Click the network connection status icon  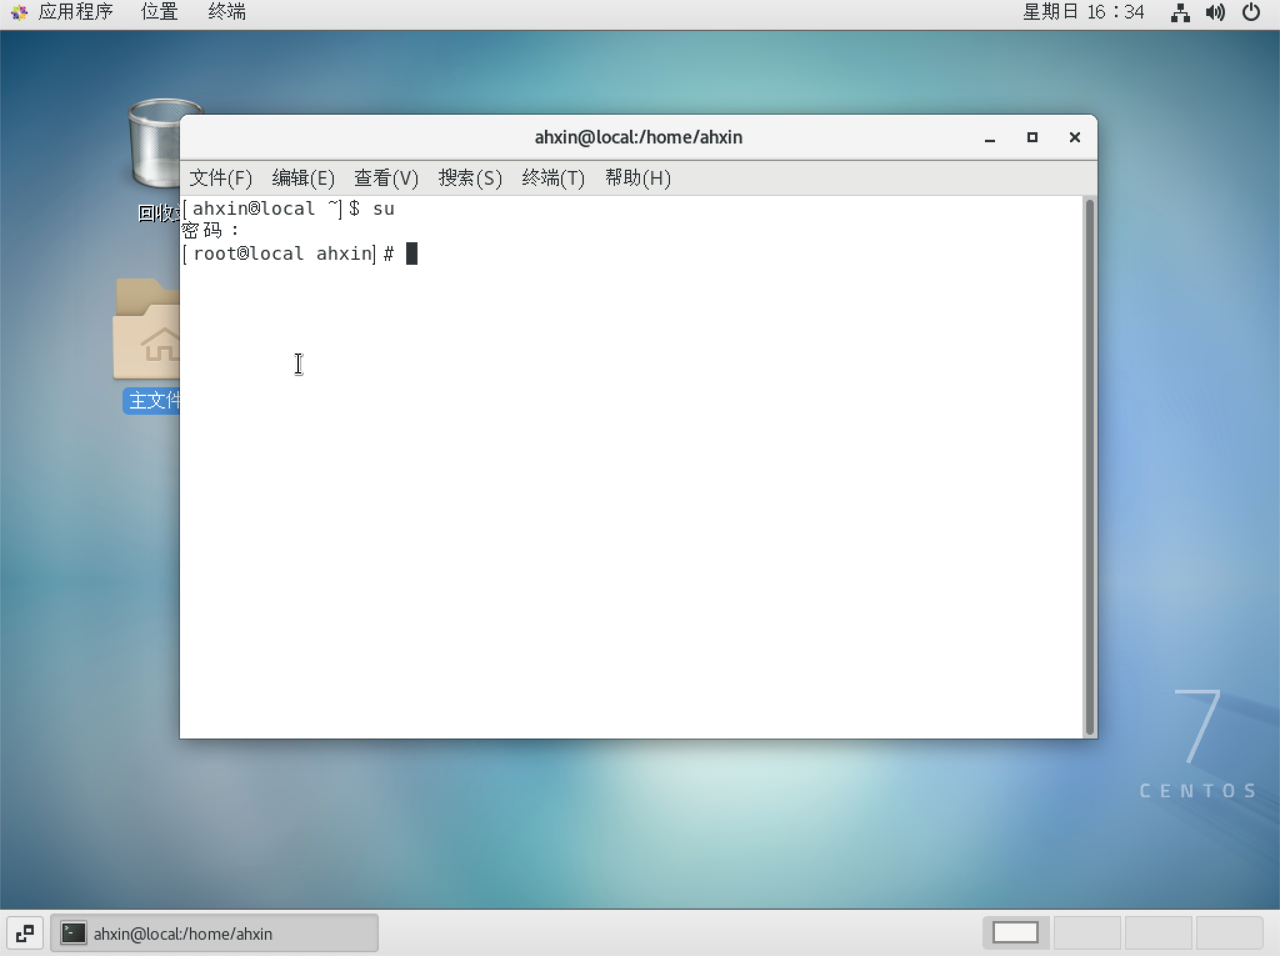pyautogui.click(x=1180, y=13)
